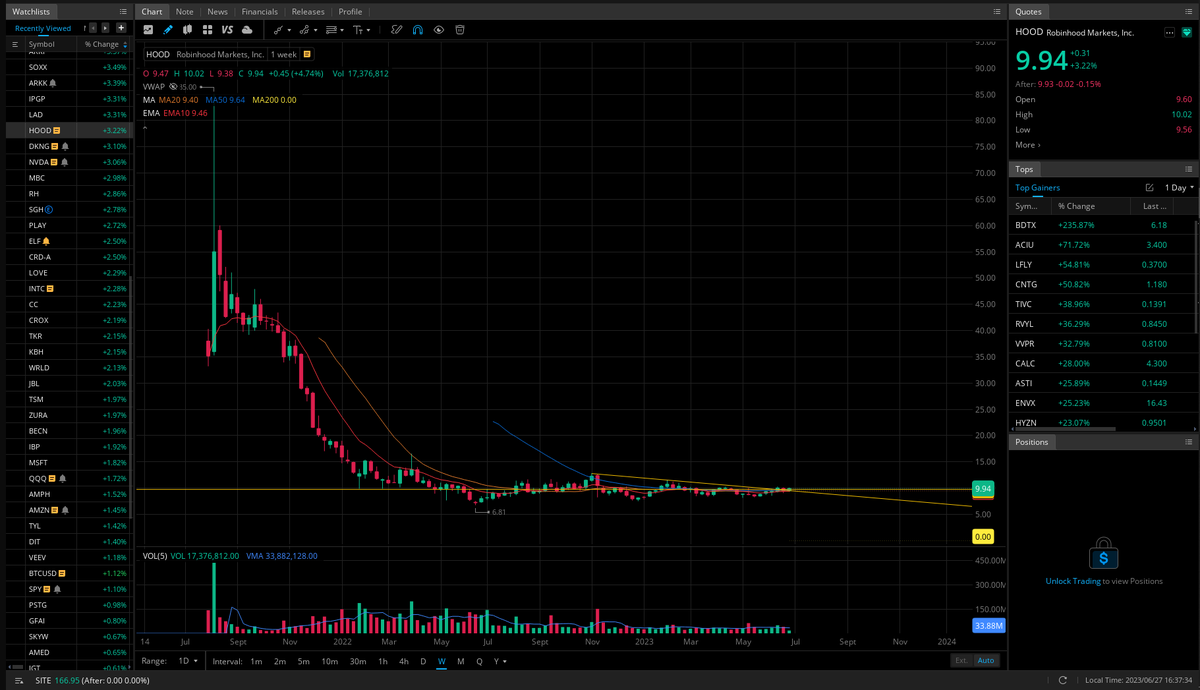The width and height of the screenshot is (1200, 690).
Task: Open Positions panel menu icon
Action: point(1189,441)
